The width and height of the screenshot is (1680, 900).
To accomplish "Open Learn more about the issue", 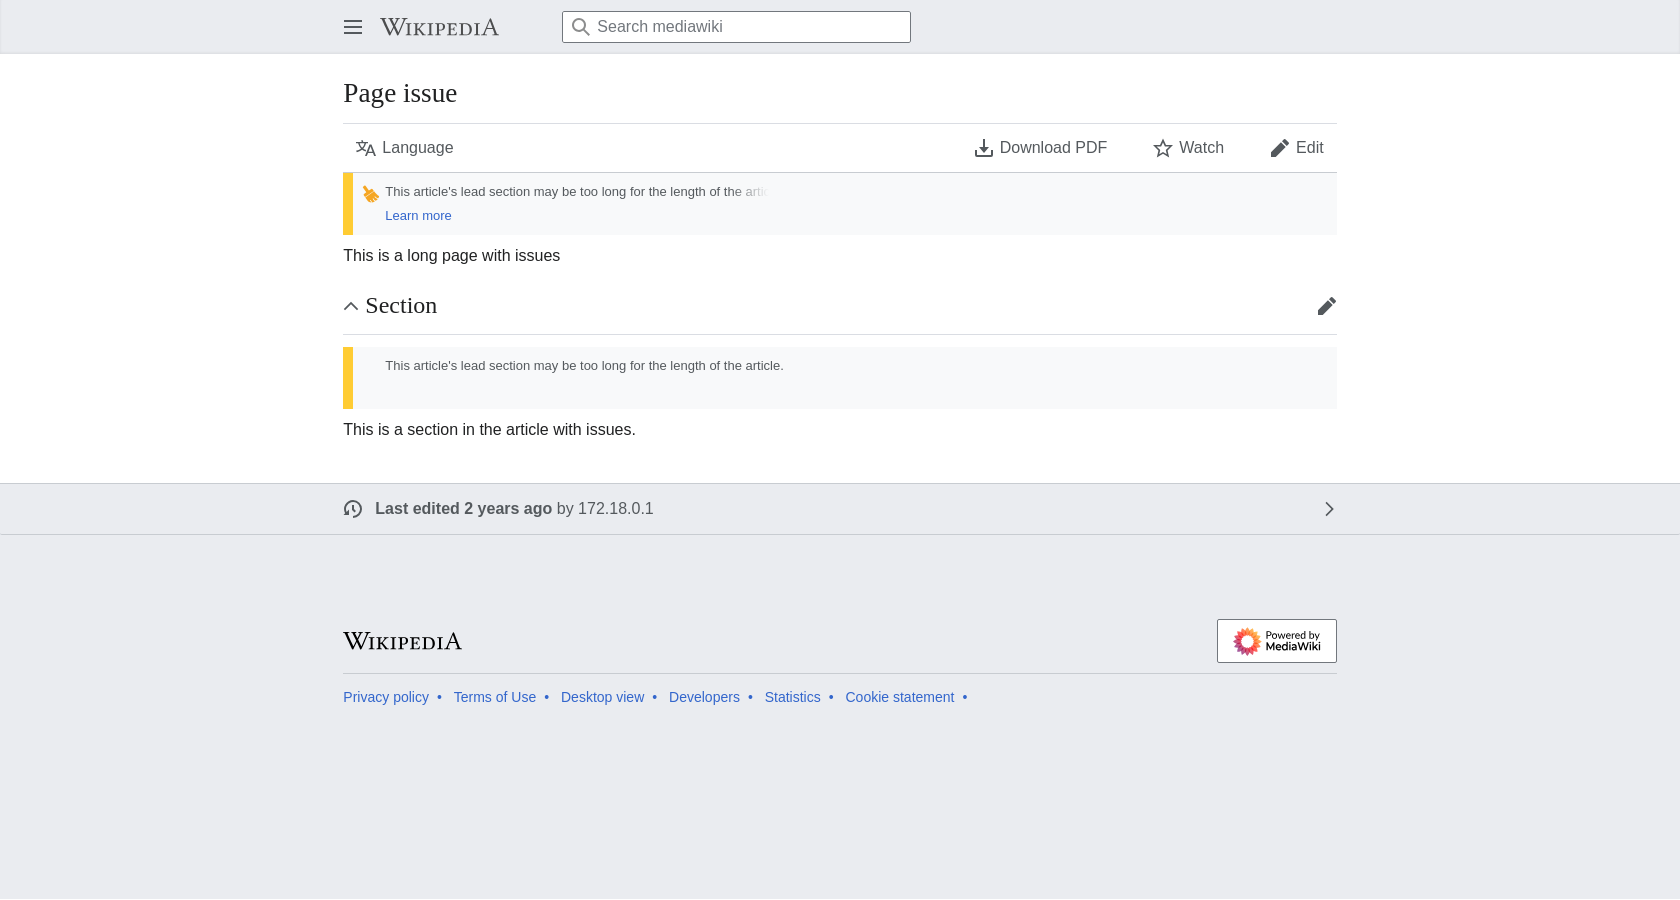I will pos(418,216).
